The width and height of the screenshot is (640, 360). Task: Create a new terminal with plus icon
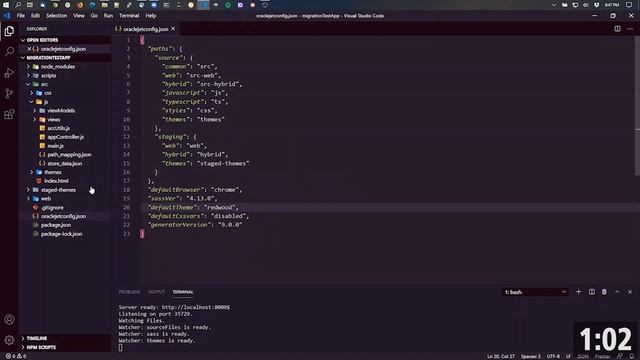click(x=578, y=292)
